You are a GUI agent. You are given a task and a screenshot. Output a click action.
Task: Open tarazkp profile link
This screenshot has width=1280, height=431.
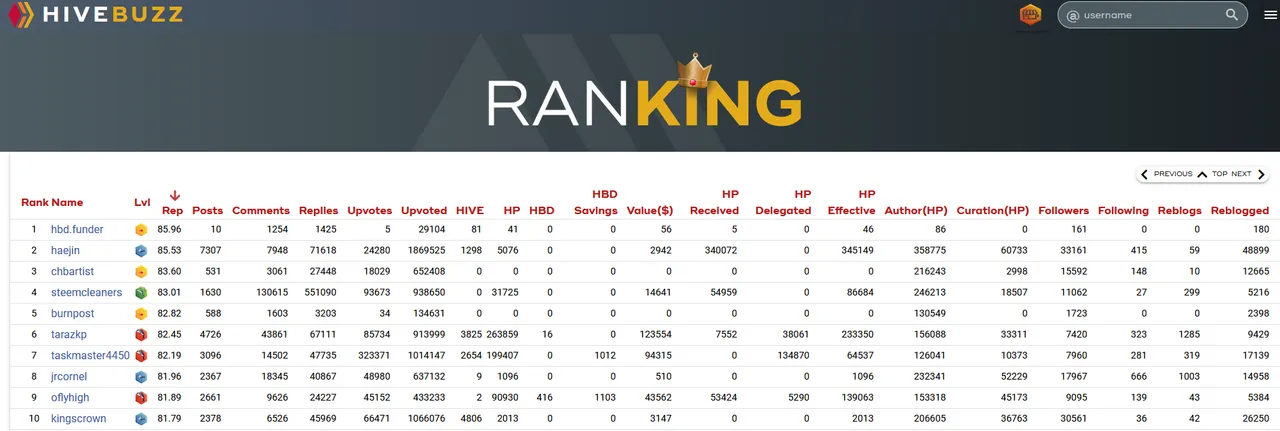click(x=70, y=334)
